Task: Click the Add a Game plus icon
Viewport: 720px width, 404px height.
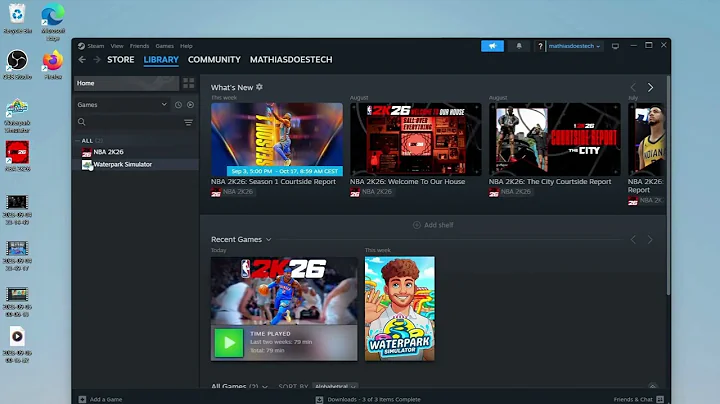Action: coord(82,399)
